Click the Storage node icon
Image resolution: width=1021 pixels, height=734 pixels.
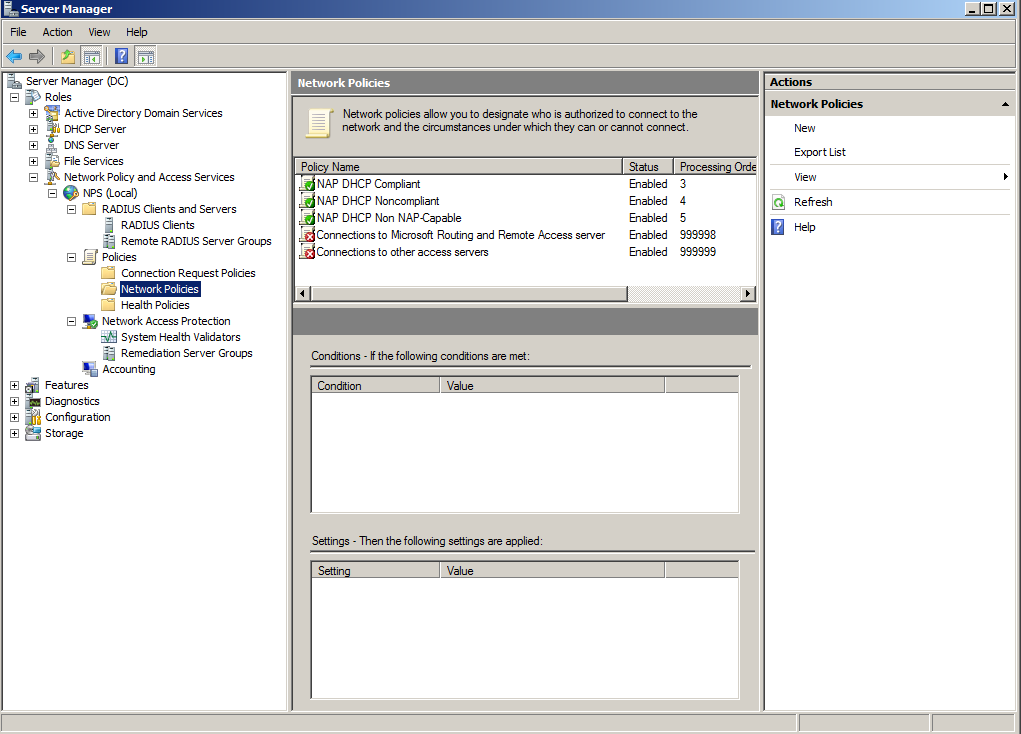(33, 433)
